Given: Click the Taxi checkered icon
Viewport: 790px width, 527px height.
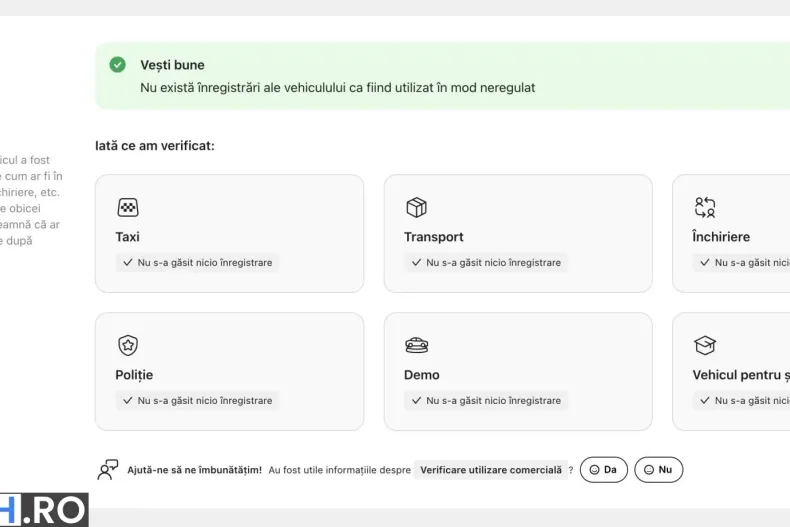Looking at the screenshot, I should pos(127,207).
